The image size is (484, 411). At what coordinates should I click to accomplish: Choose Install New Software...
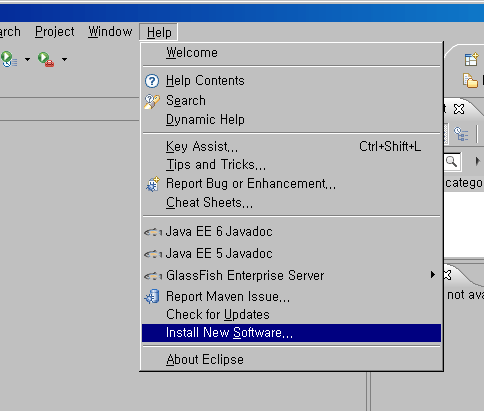(291, 333)
